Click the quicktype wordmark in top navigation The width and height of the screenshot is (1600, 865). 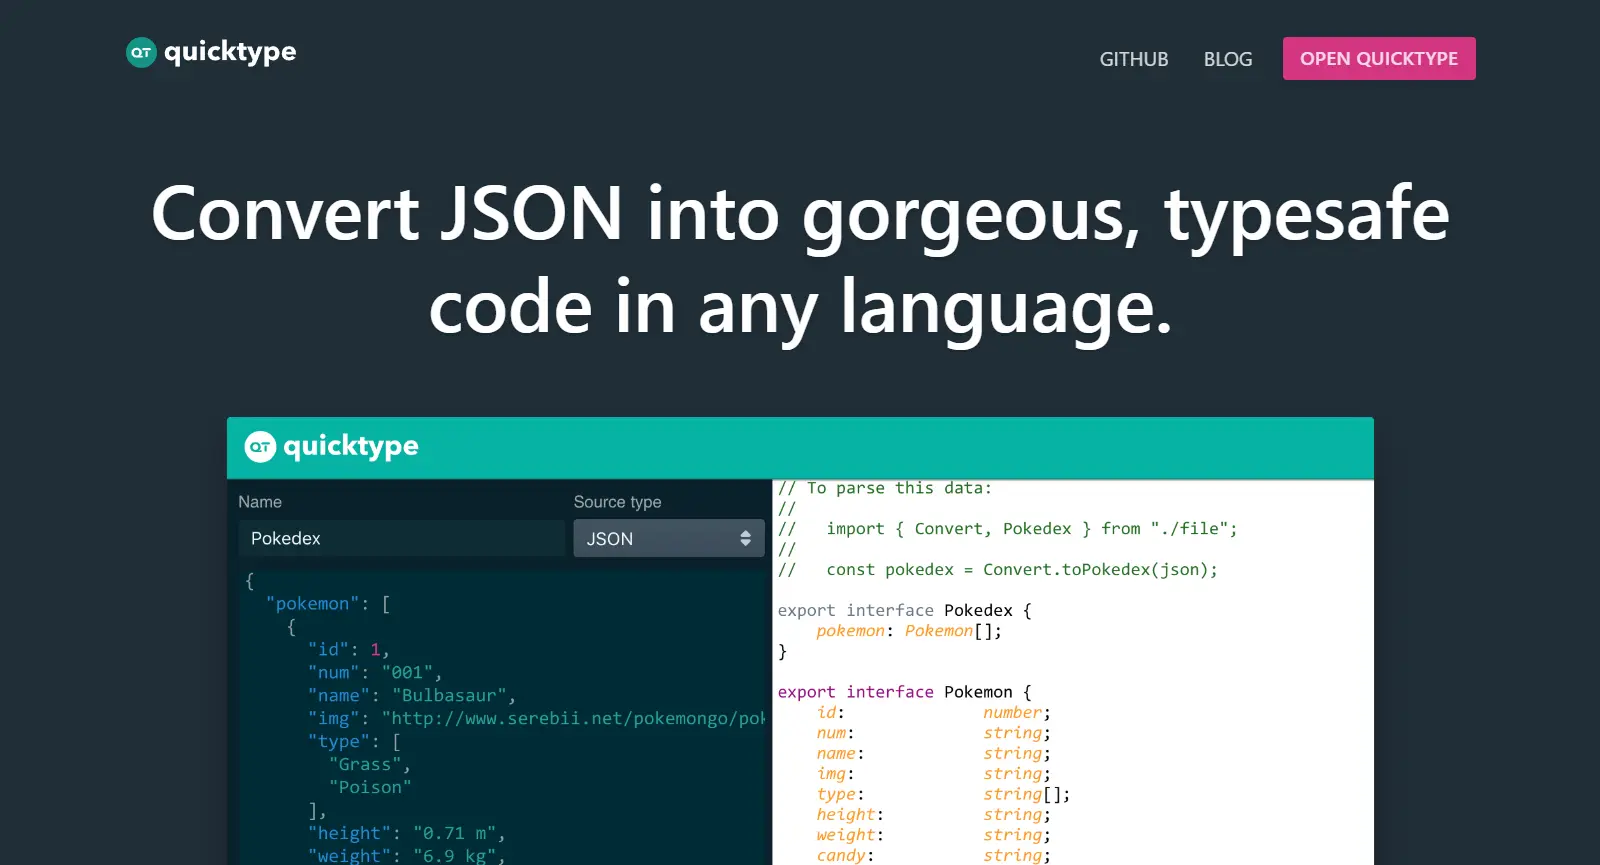(x=230, y=52)
